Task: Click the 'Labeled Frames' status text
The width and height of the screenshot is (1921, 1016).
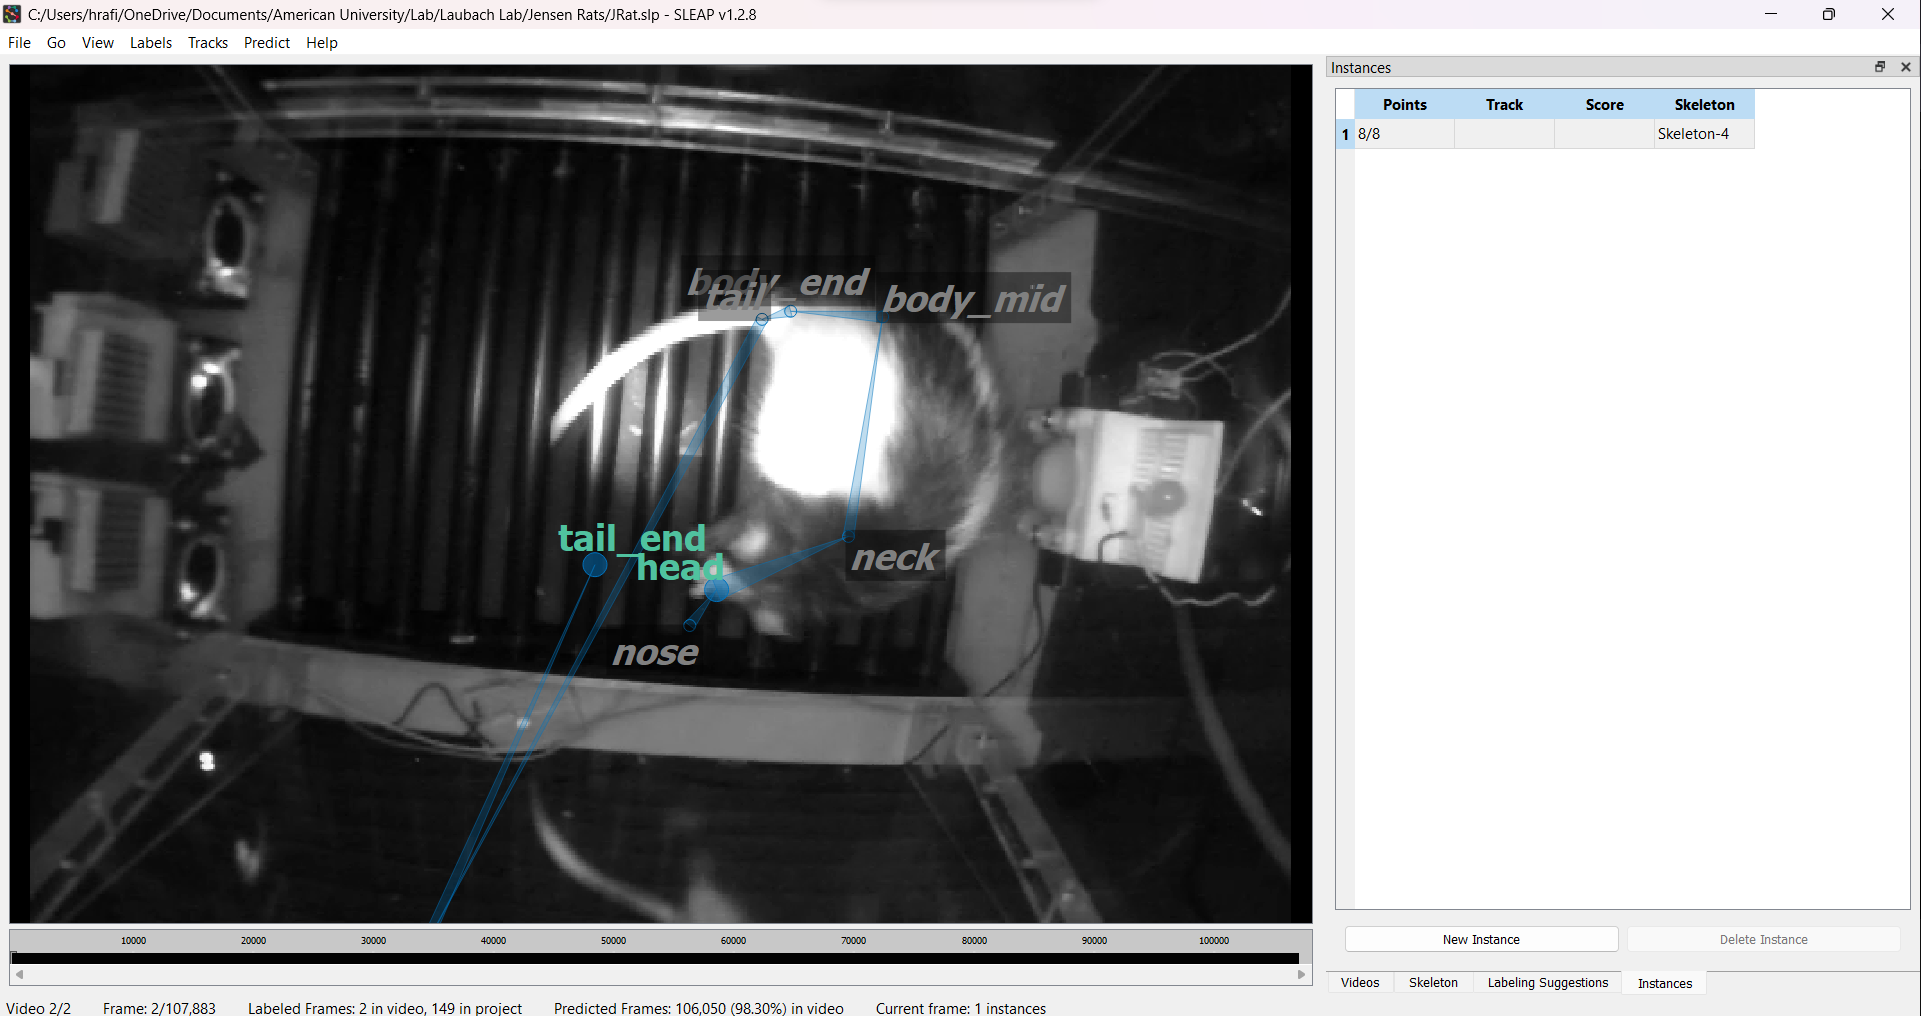Action: [385, 1007]
